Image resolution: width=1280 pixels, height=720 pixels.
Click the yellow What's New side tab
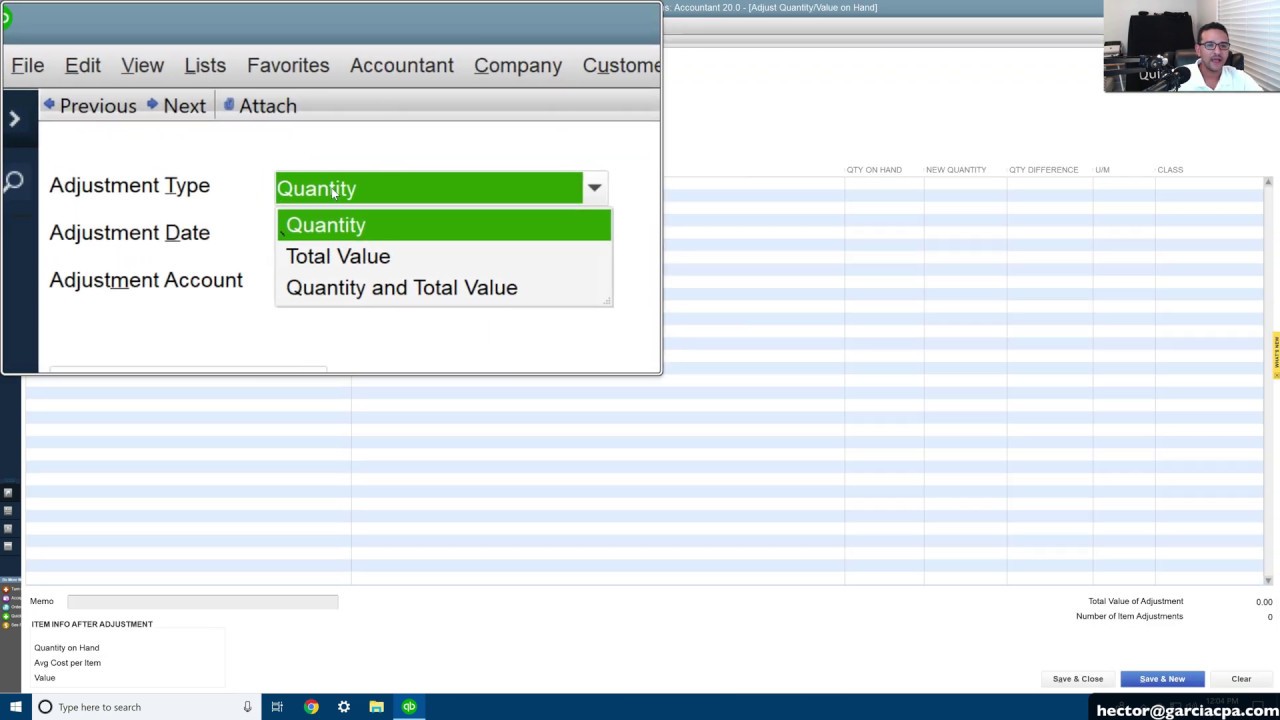[1276, 355]
